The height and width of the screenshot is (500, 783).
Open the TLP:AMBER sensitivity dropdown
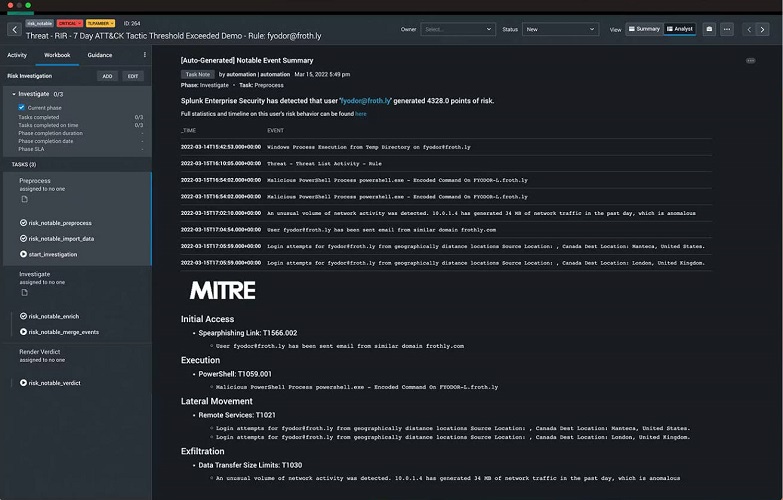pos(100,23)
